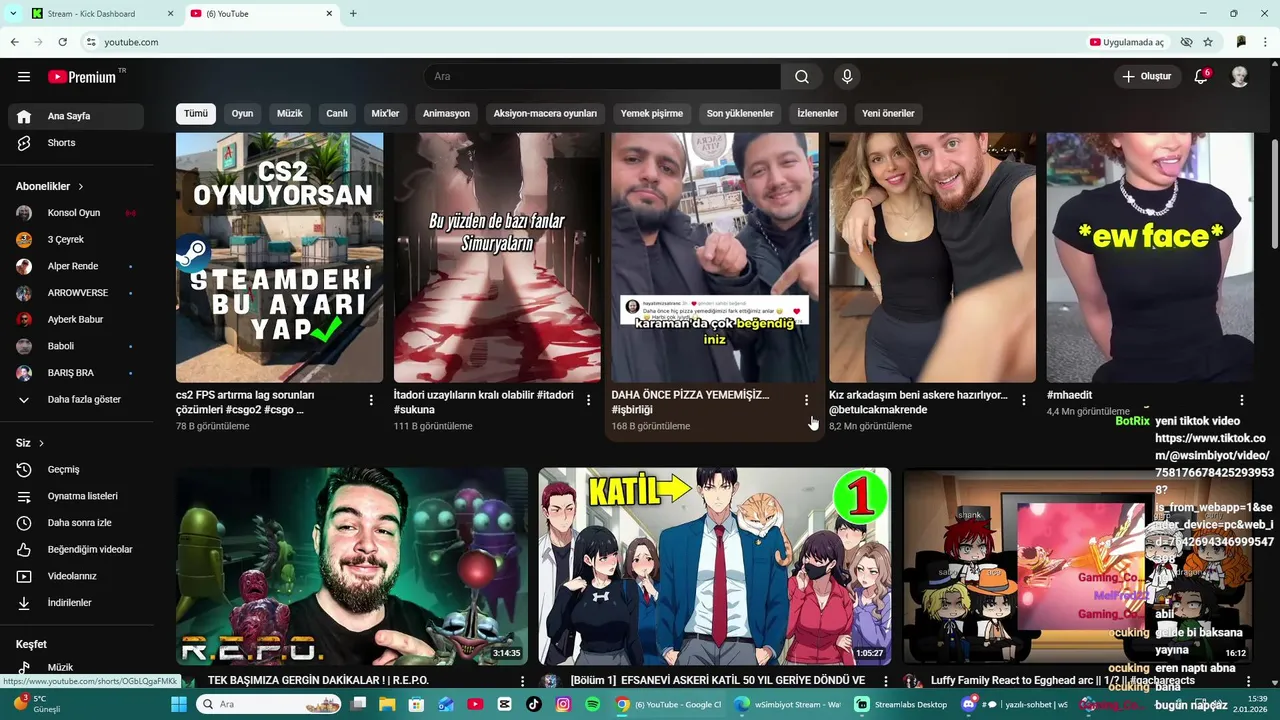The width and height of the screenshot is (1280, 720).
Task: Open Shorts from the sidebar
Action: [76, 143]
